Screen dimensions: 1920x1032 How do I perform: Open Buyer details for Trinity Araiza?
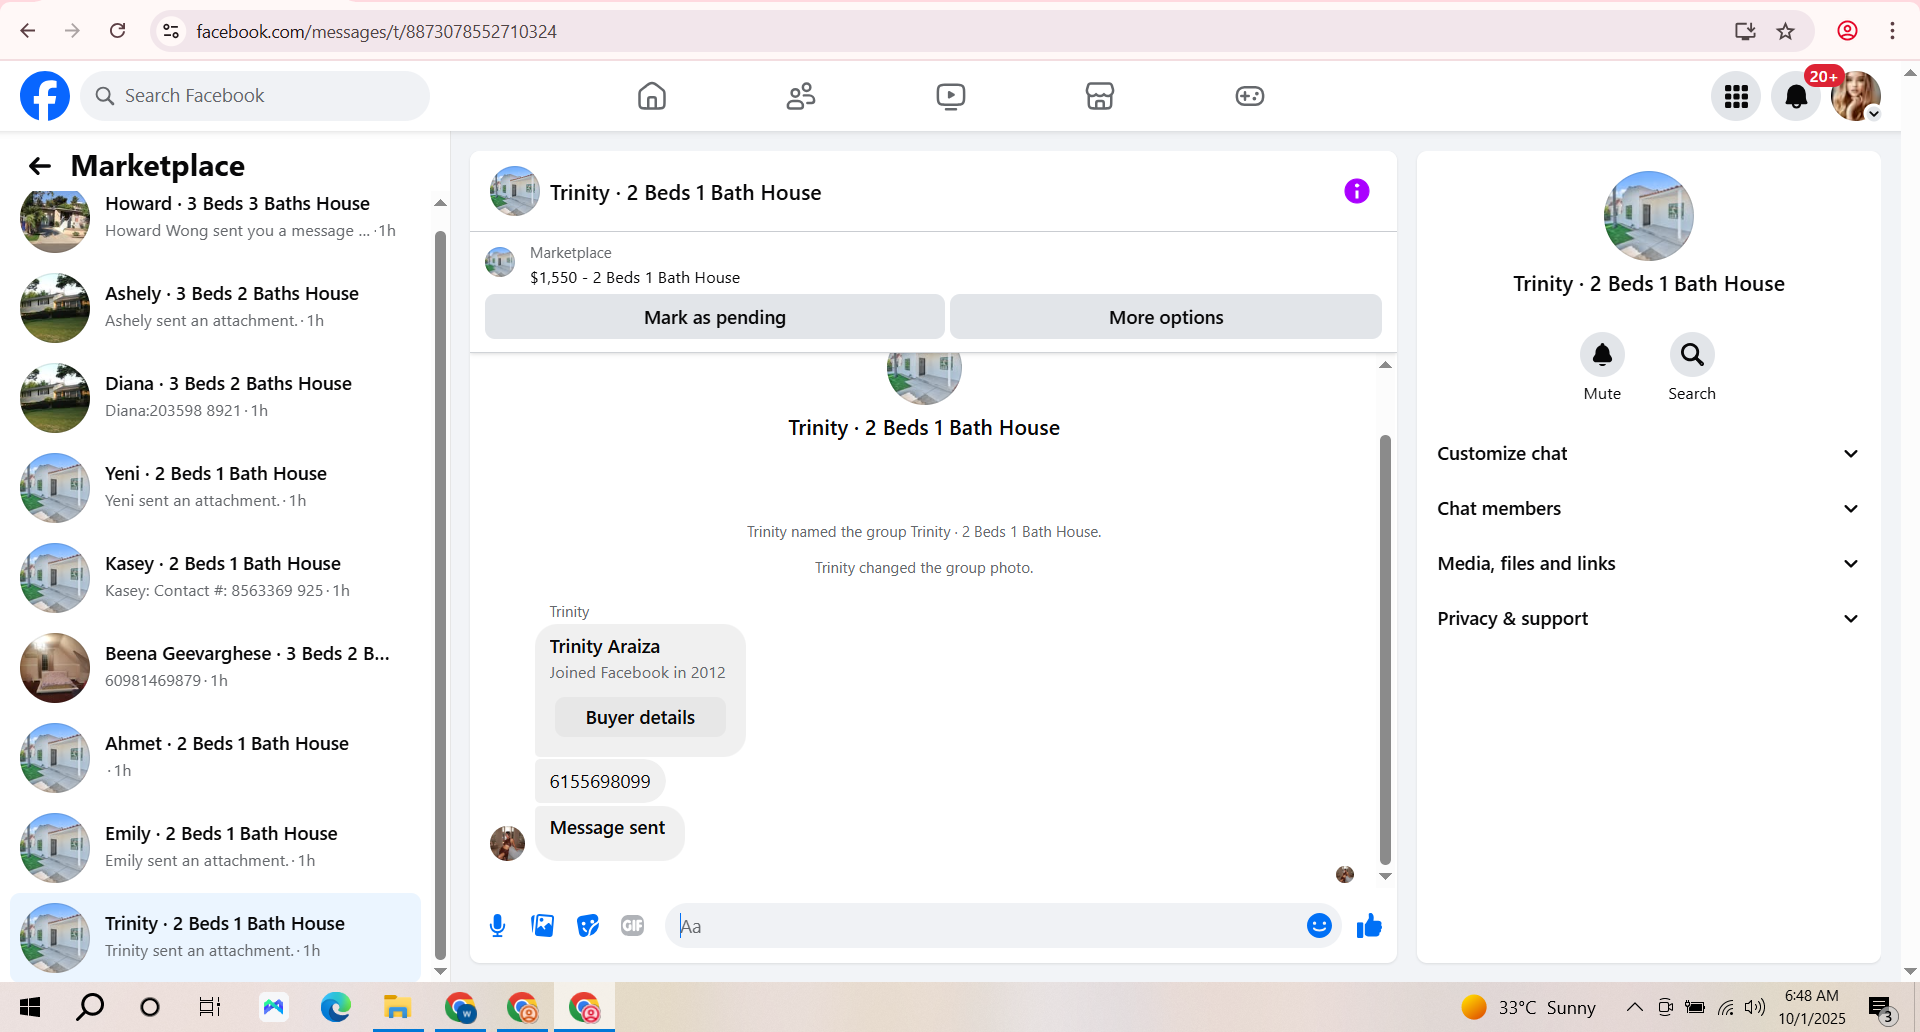click(x=640, y=718)
